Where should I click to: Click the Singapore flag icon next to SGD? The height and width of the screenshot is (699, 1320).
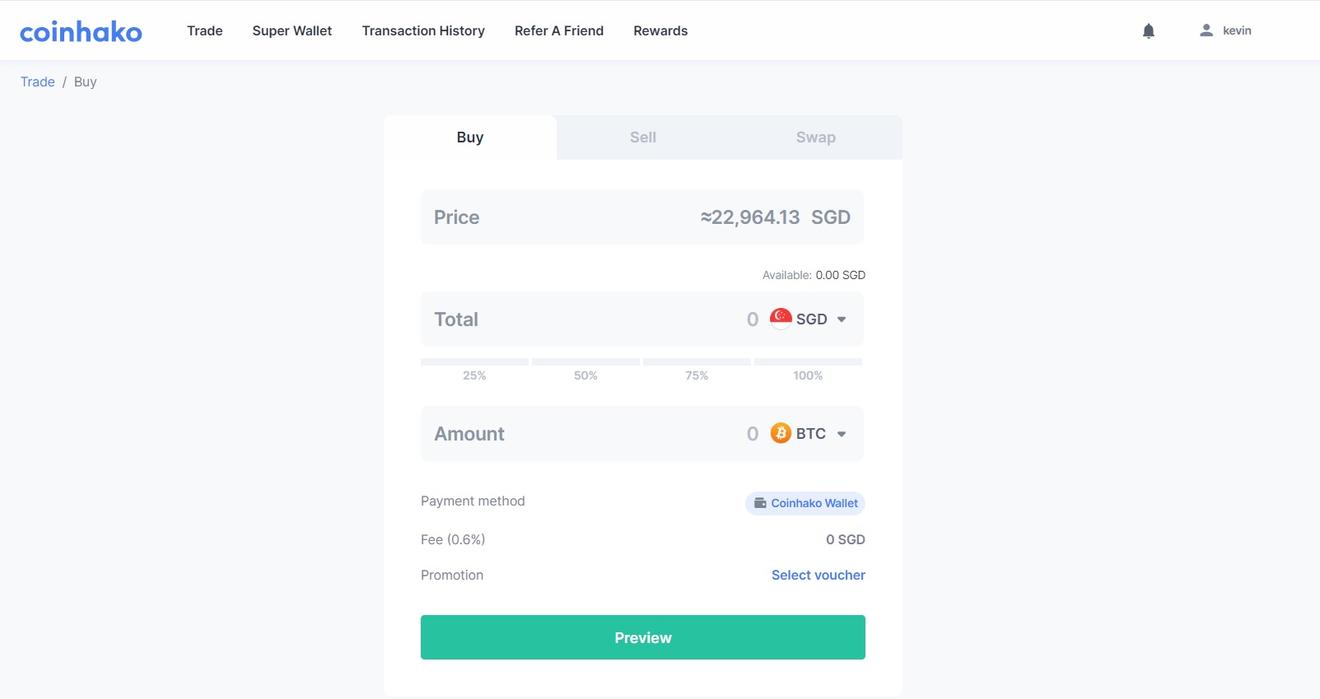tap(780, 318)
